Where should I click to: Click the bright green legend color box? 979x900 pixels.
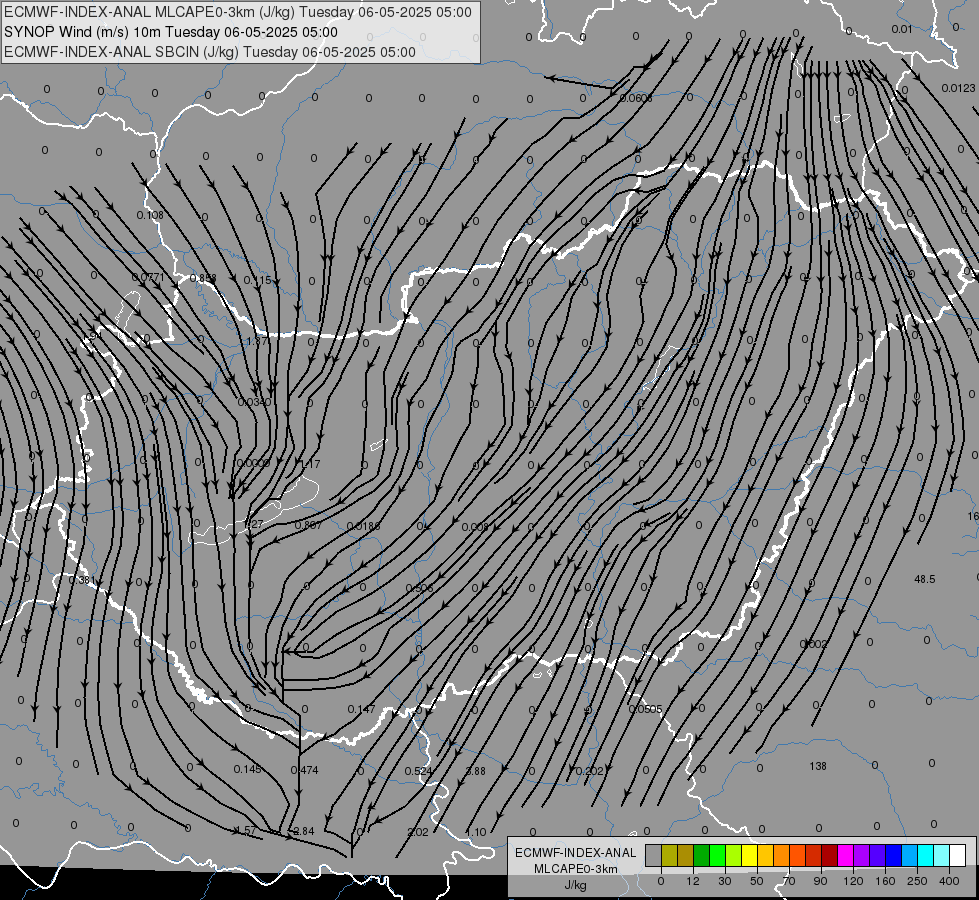(x=717, y=856)
